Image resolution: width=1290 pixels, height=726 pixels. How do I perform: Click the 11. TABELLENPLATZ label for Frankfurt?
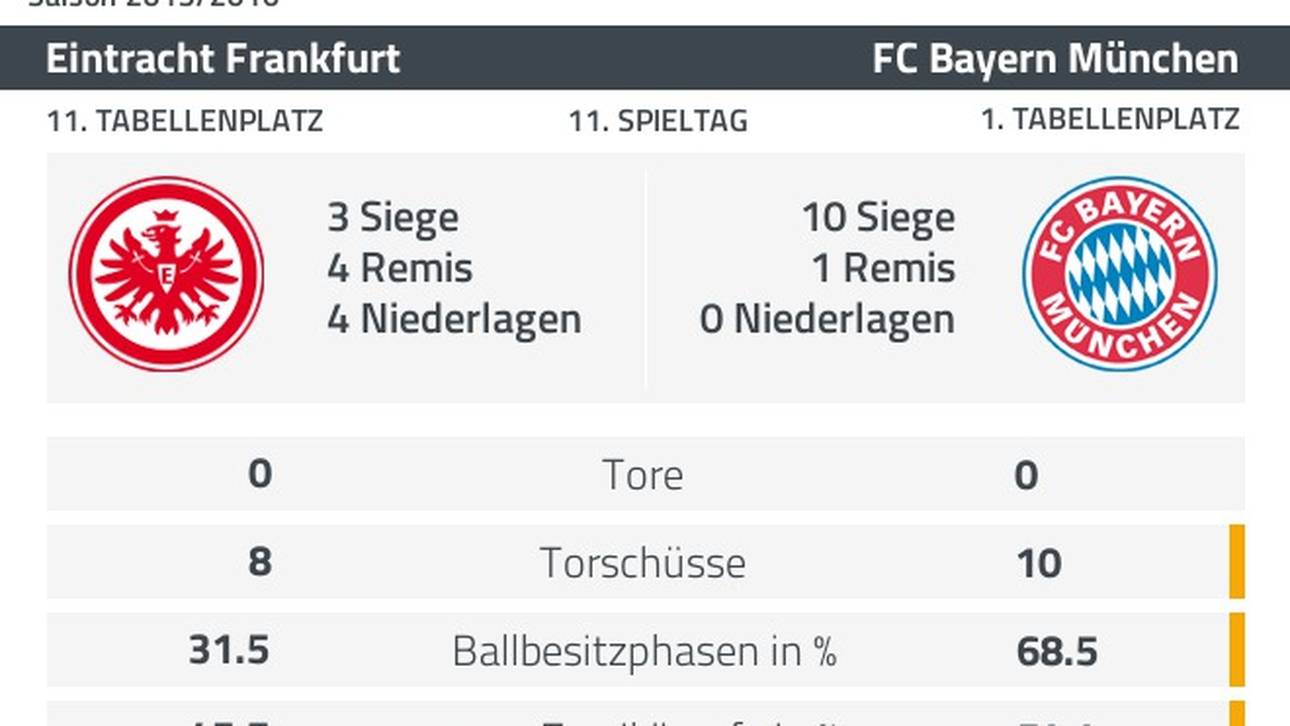185,122
